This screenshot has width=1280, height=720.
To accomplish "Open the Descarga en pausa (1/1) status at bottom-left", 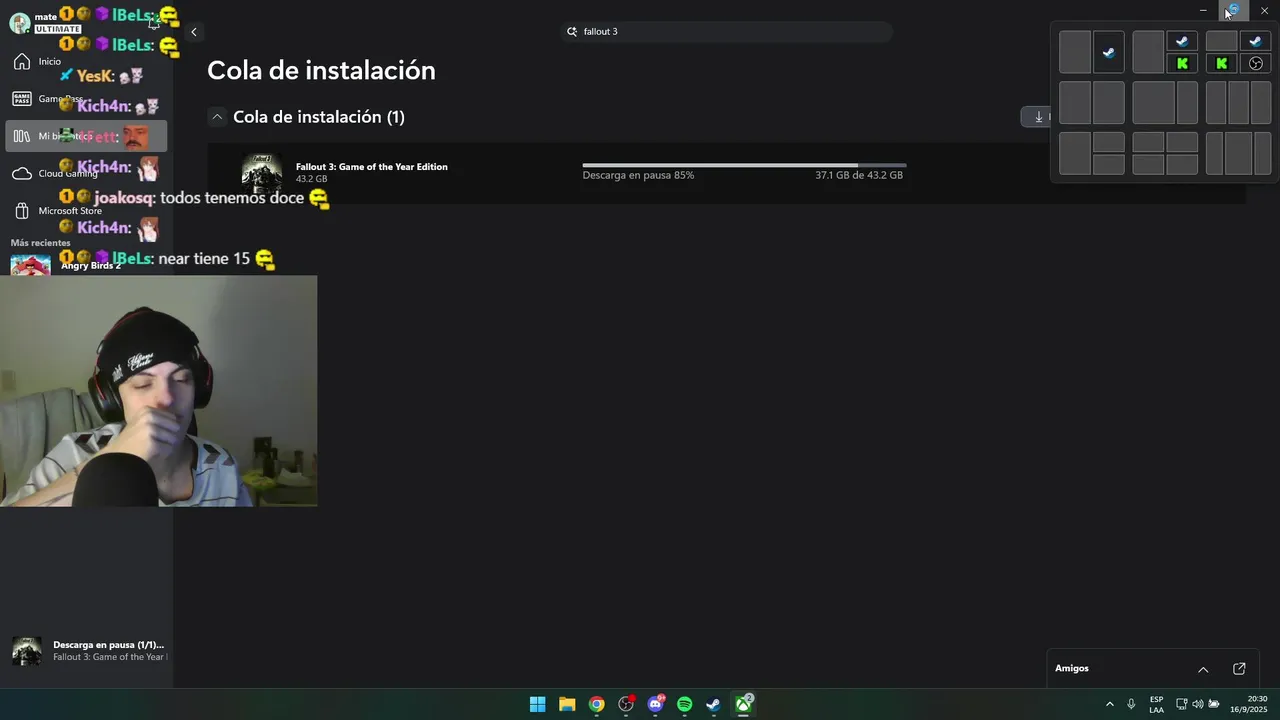I will coord(88,651).
